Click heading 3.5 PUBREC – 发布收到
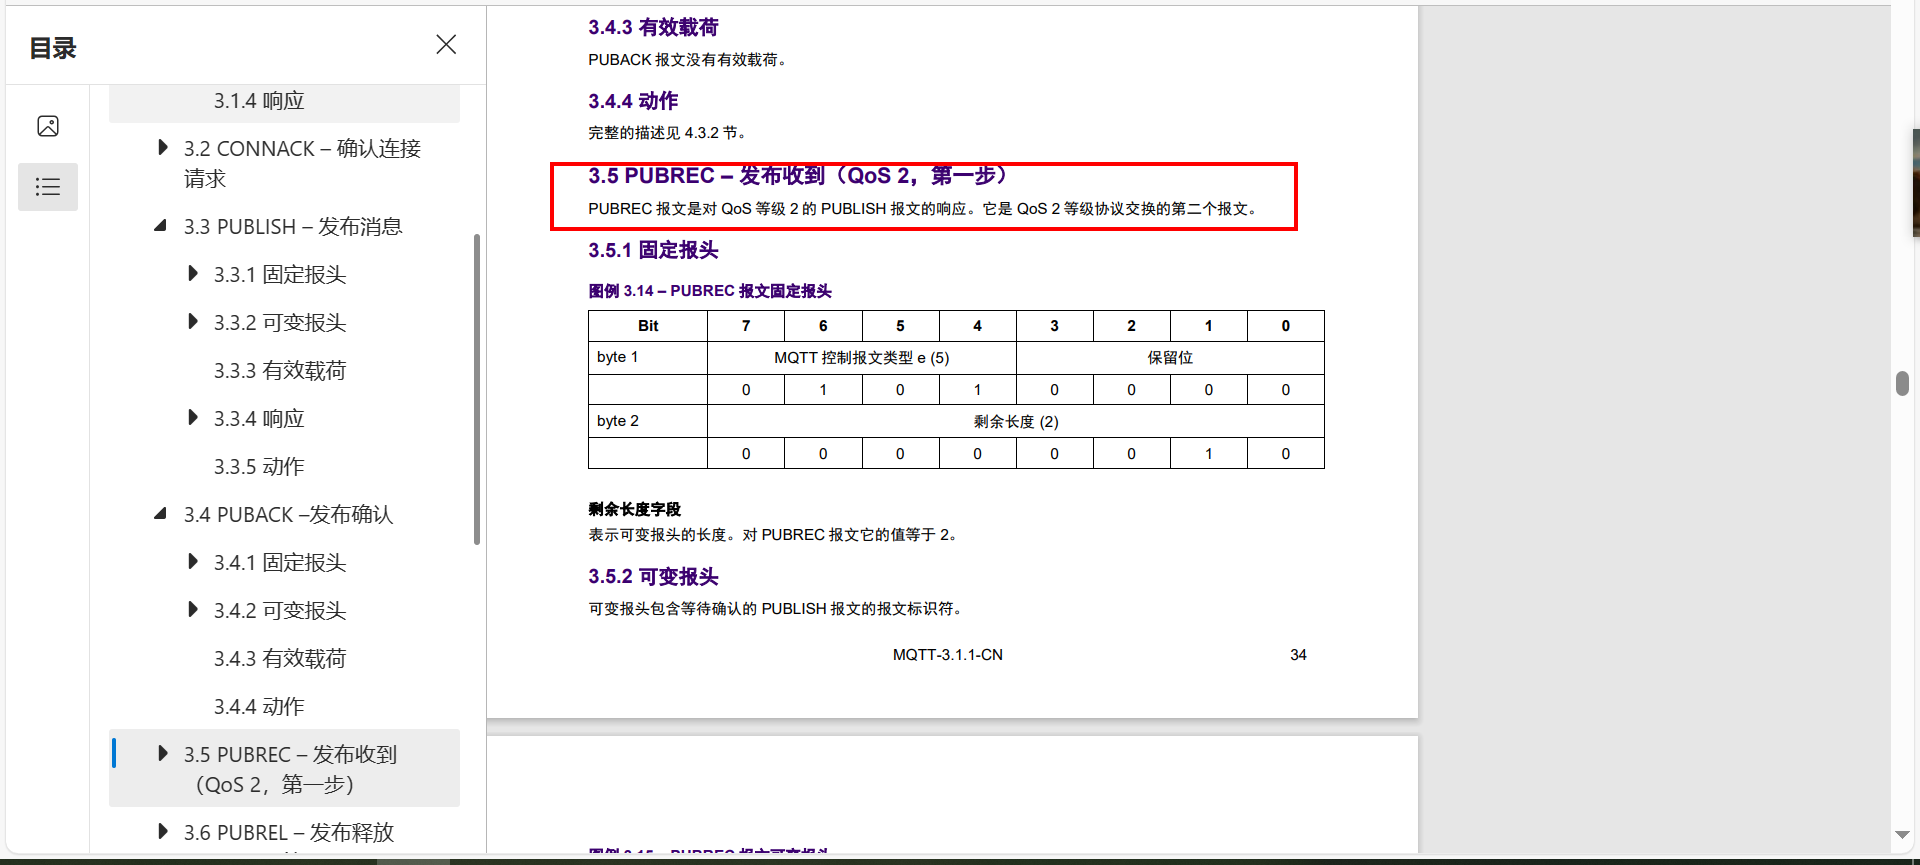Image resolution: width=1920 pixels, height=865 pixels. tap(797, 176)
